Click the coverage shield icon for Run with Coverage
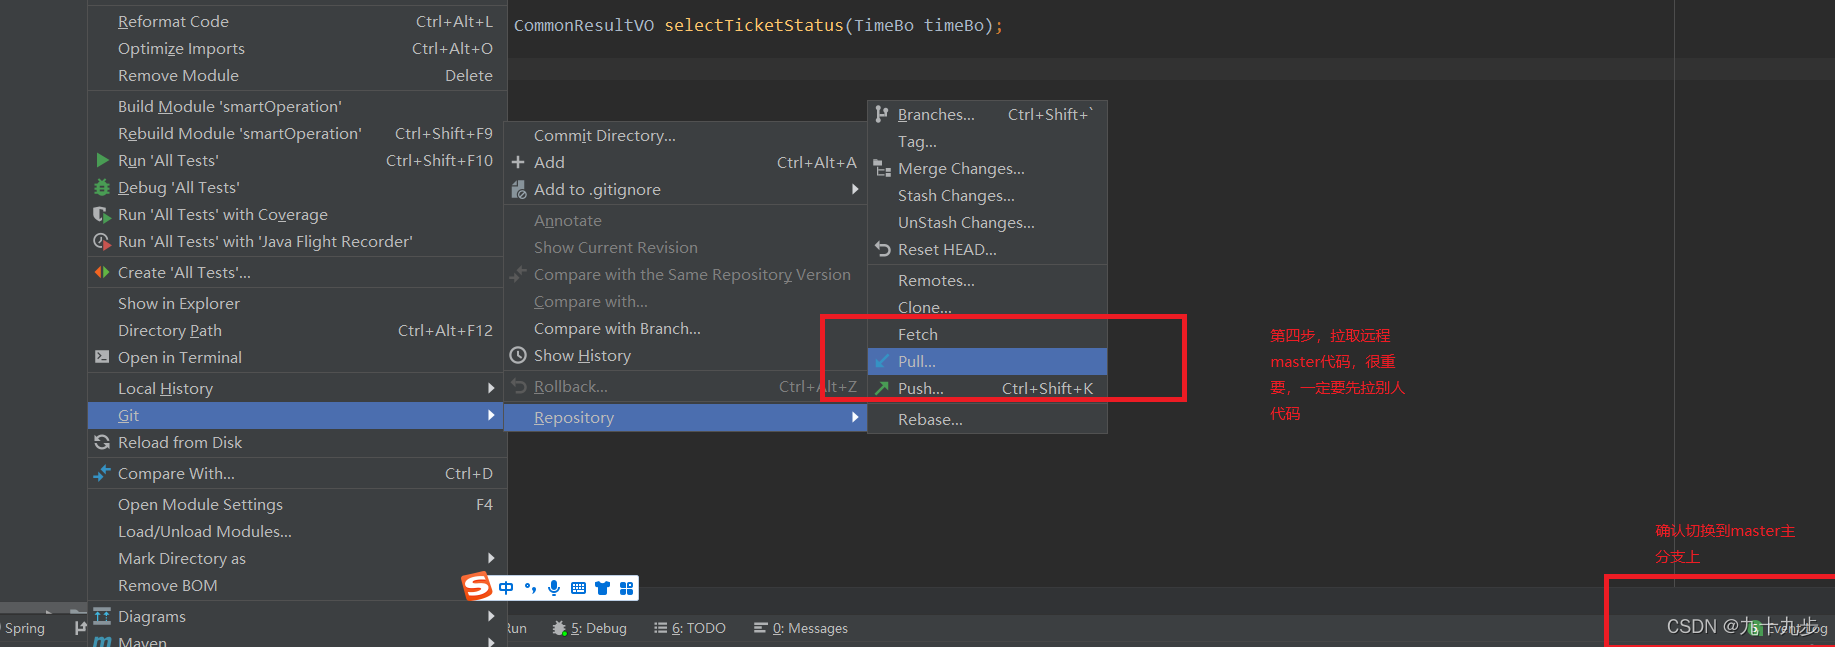 102,214
